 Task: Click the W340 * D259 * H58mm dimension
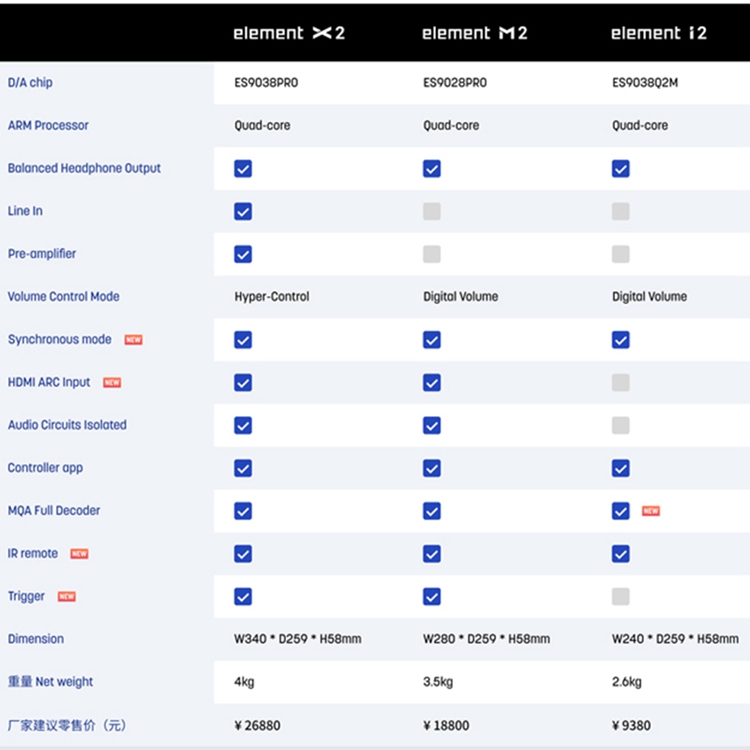298,639
